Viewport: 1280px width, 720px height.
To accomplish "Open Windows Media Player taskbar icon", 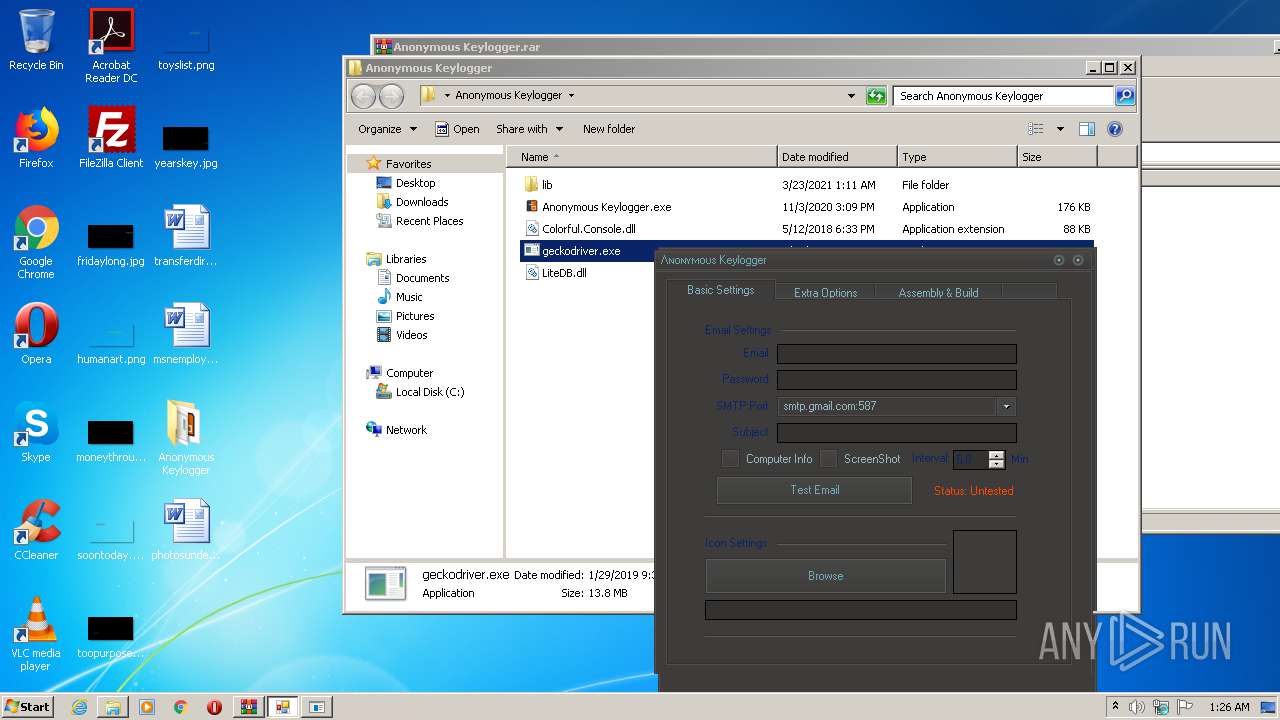I will coord(147,707).
